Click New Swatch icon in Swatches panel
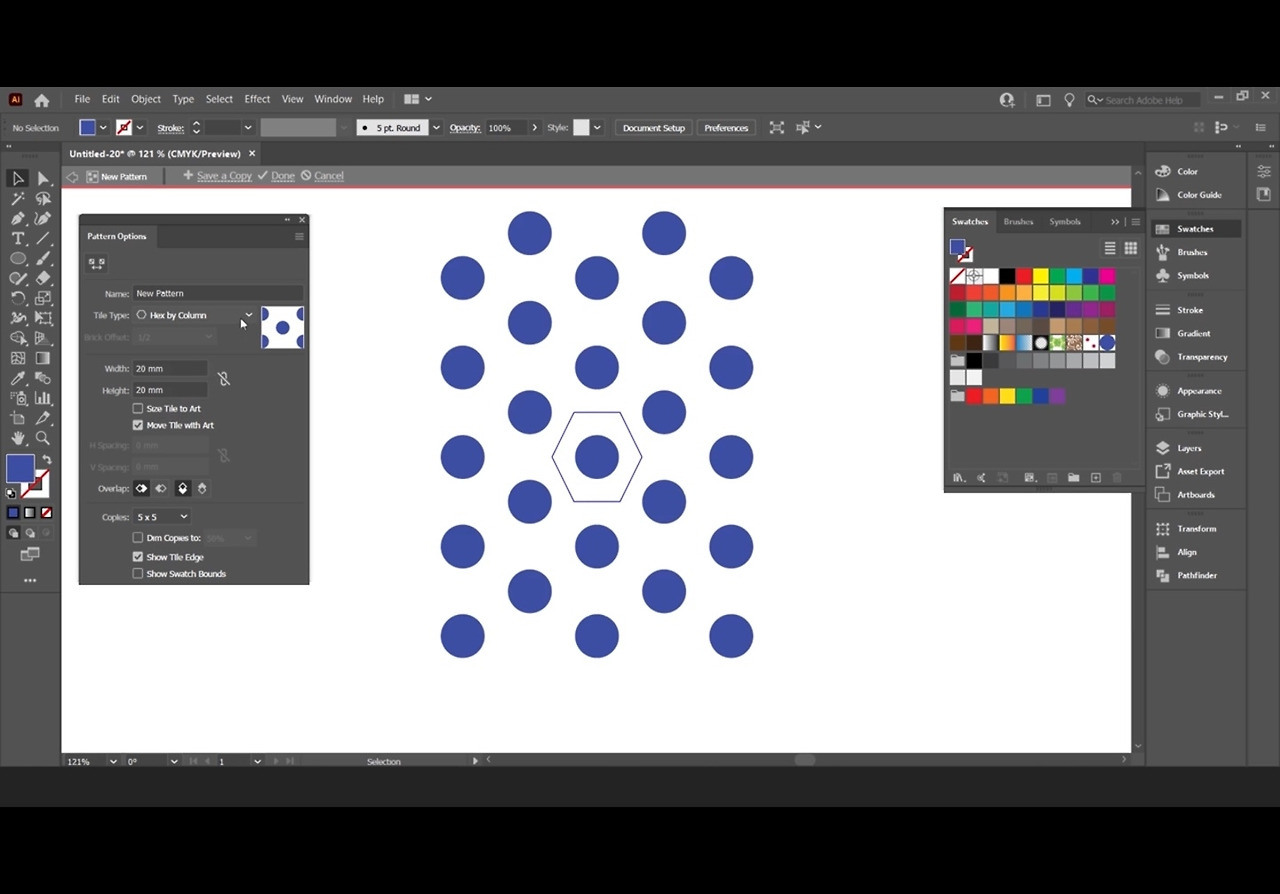The width and height of the screenshot is (1280, 894). (1096, 478)
